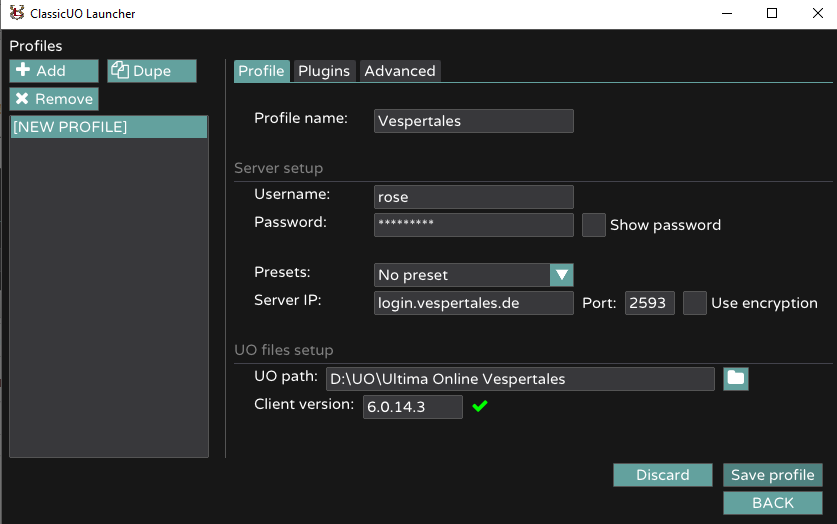Enable the Show password checkbox
The height and width of the screenshot is (524, 837).
[594, 225]
